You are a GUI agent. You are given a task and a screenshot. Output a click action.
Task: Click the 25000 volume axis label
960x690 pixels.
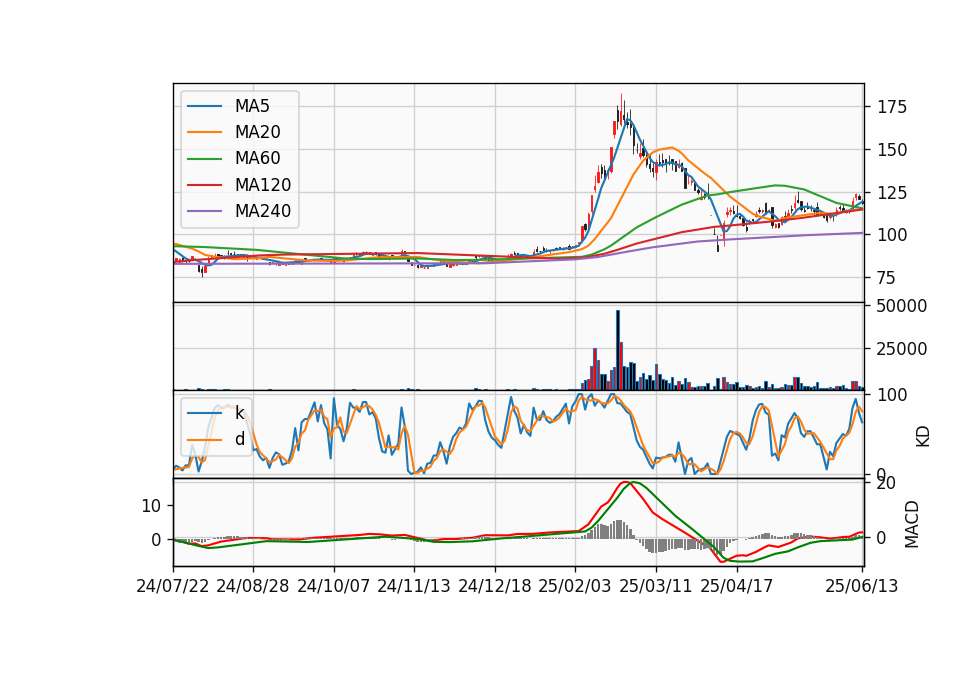click(902, 349)
